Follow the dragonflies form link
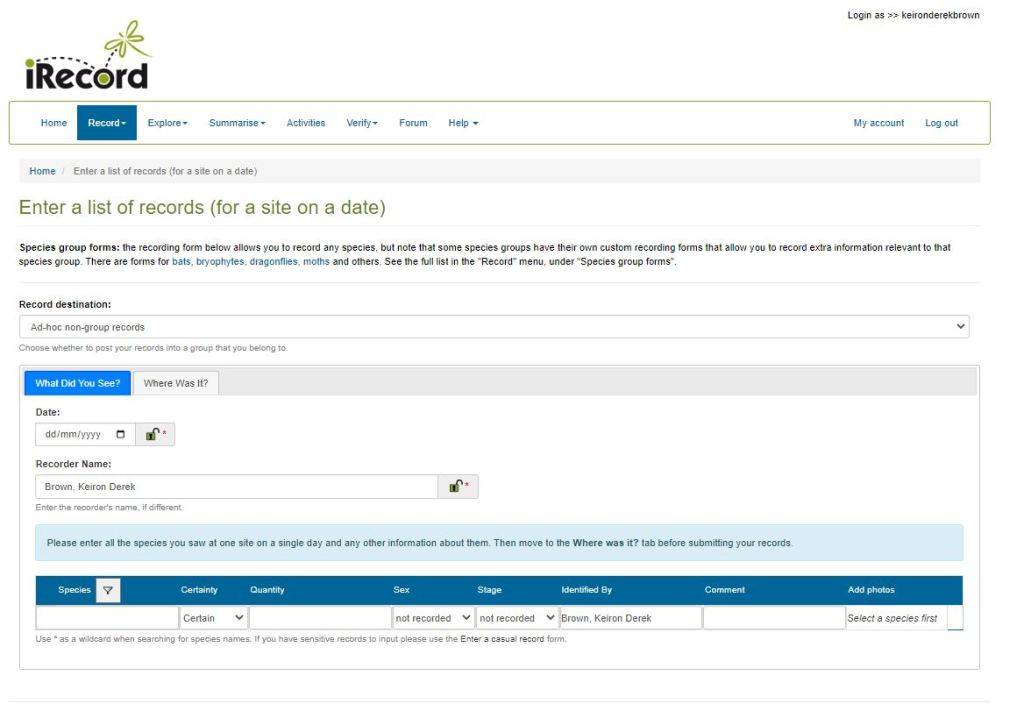Viewport: 1024px width, 704px height. 273,262
